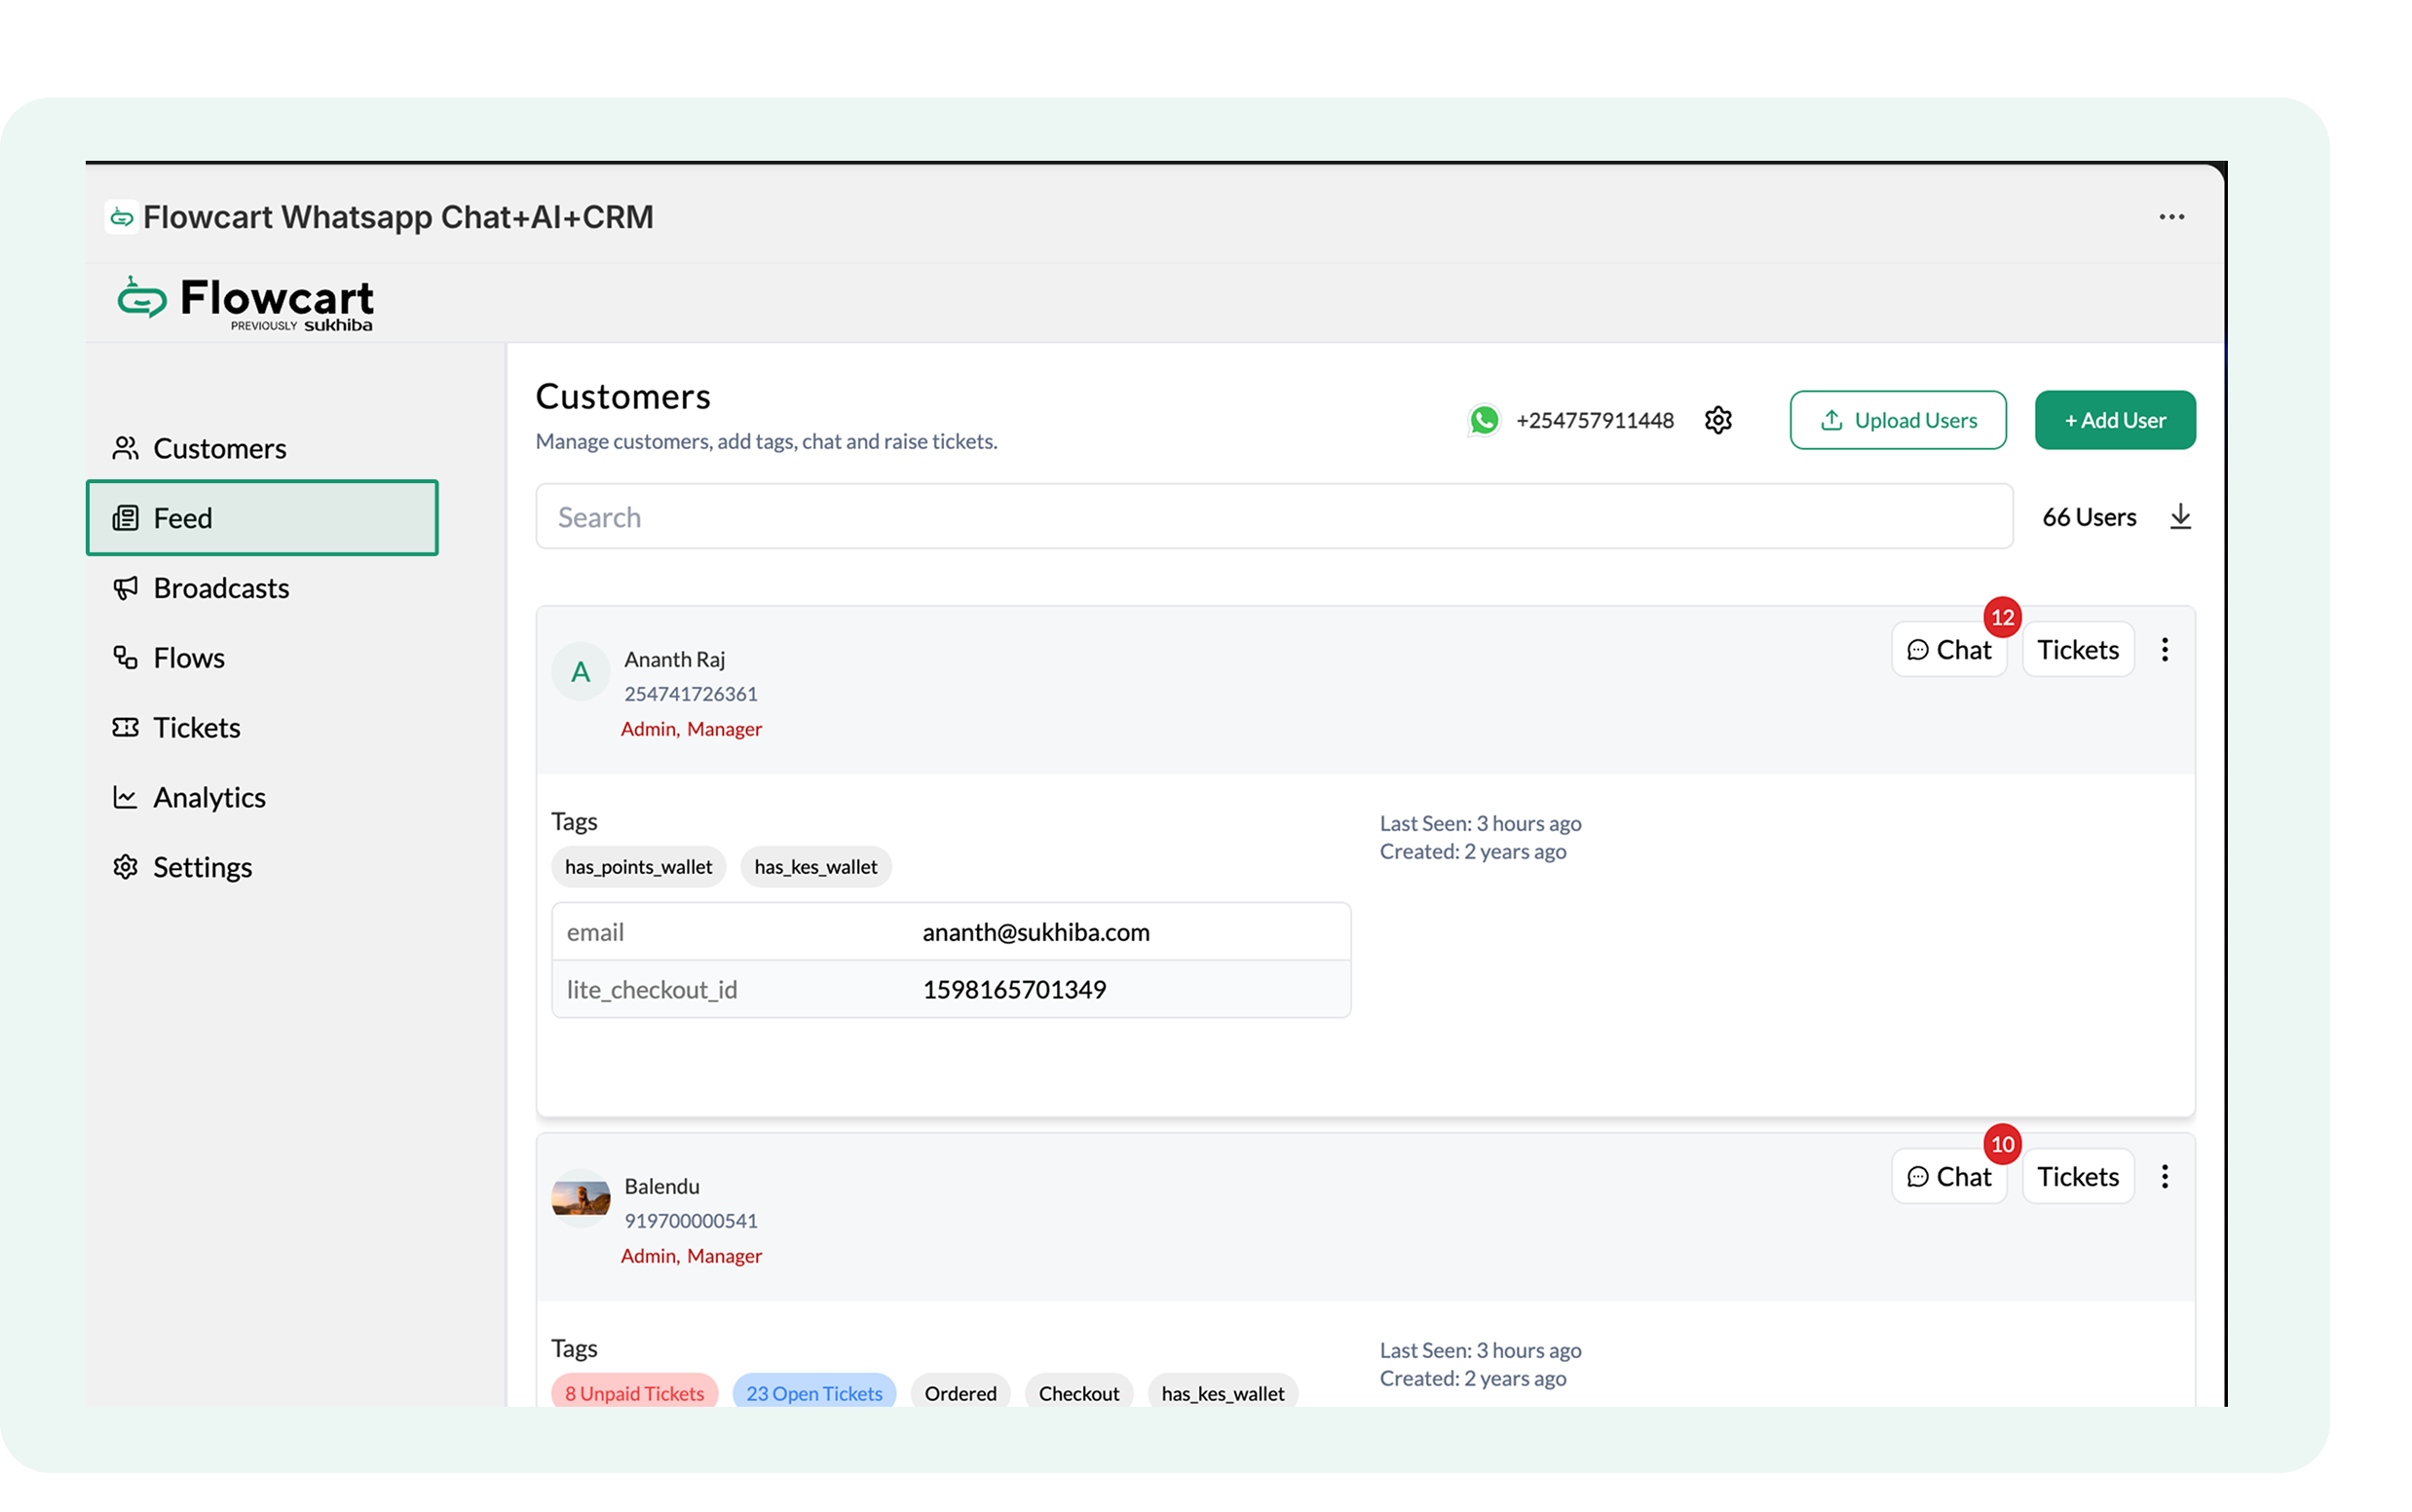Expand more options for Ananth Raj

[2165, 650]
